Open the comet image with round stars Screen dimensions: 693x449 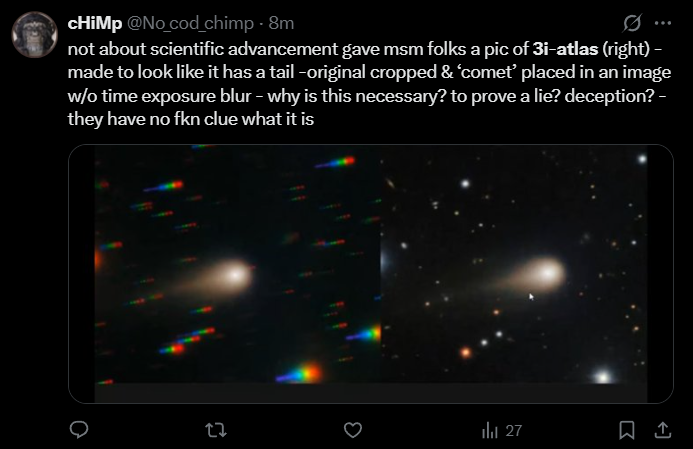[x=514, y=264]
